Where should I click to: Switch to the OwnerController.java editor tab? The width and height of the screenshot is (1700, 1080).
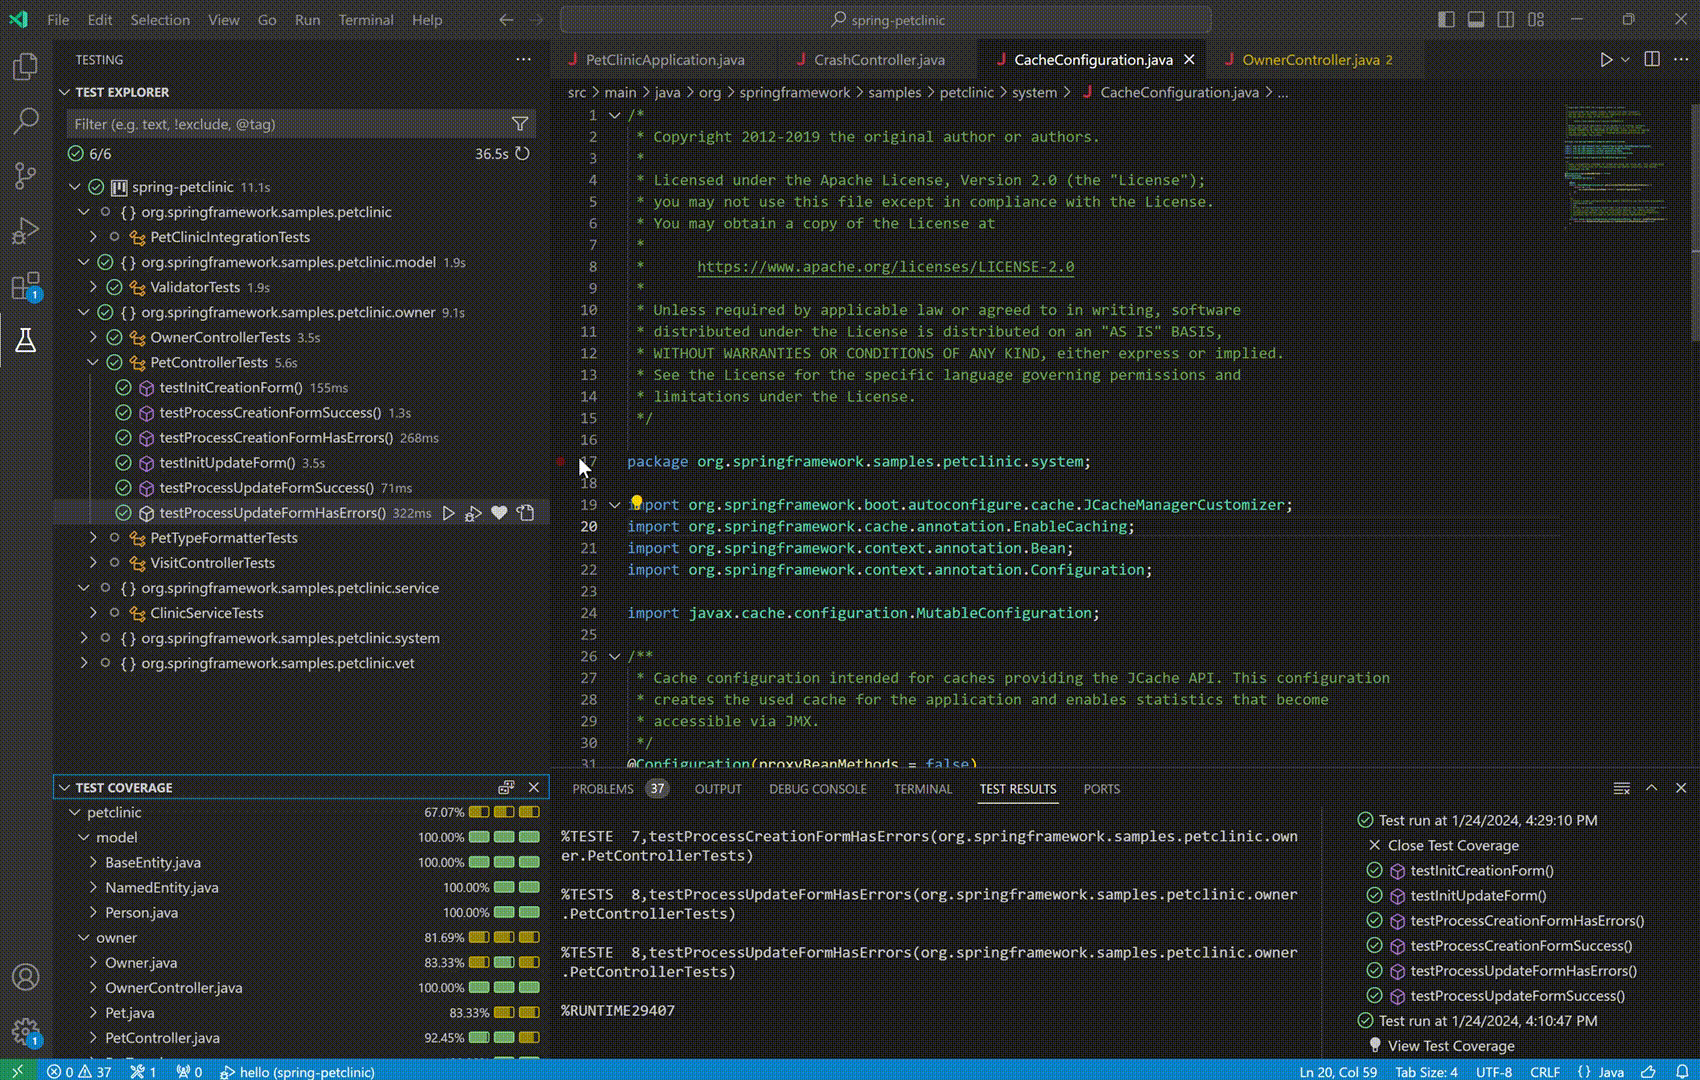(1310, 60)
